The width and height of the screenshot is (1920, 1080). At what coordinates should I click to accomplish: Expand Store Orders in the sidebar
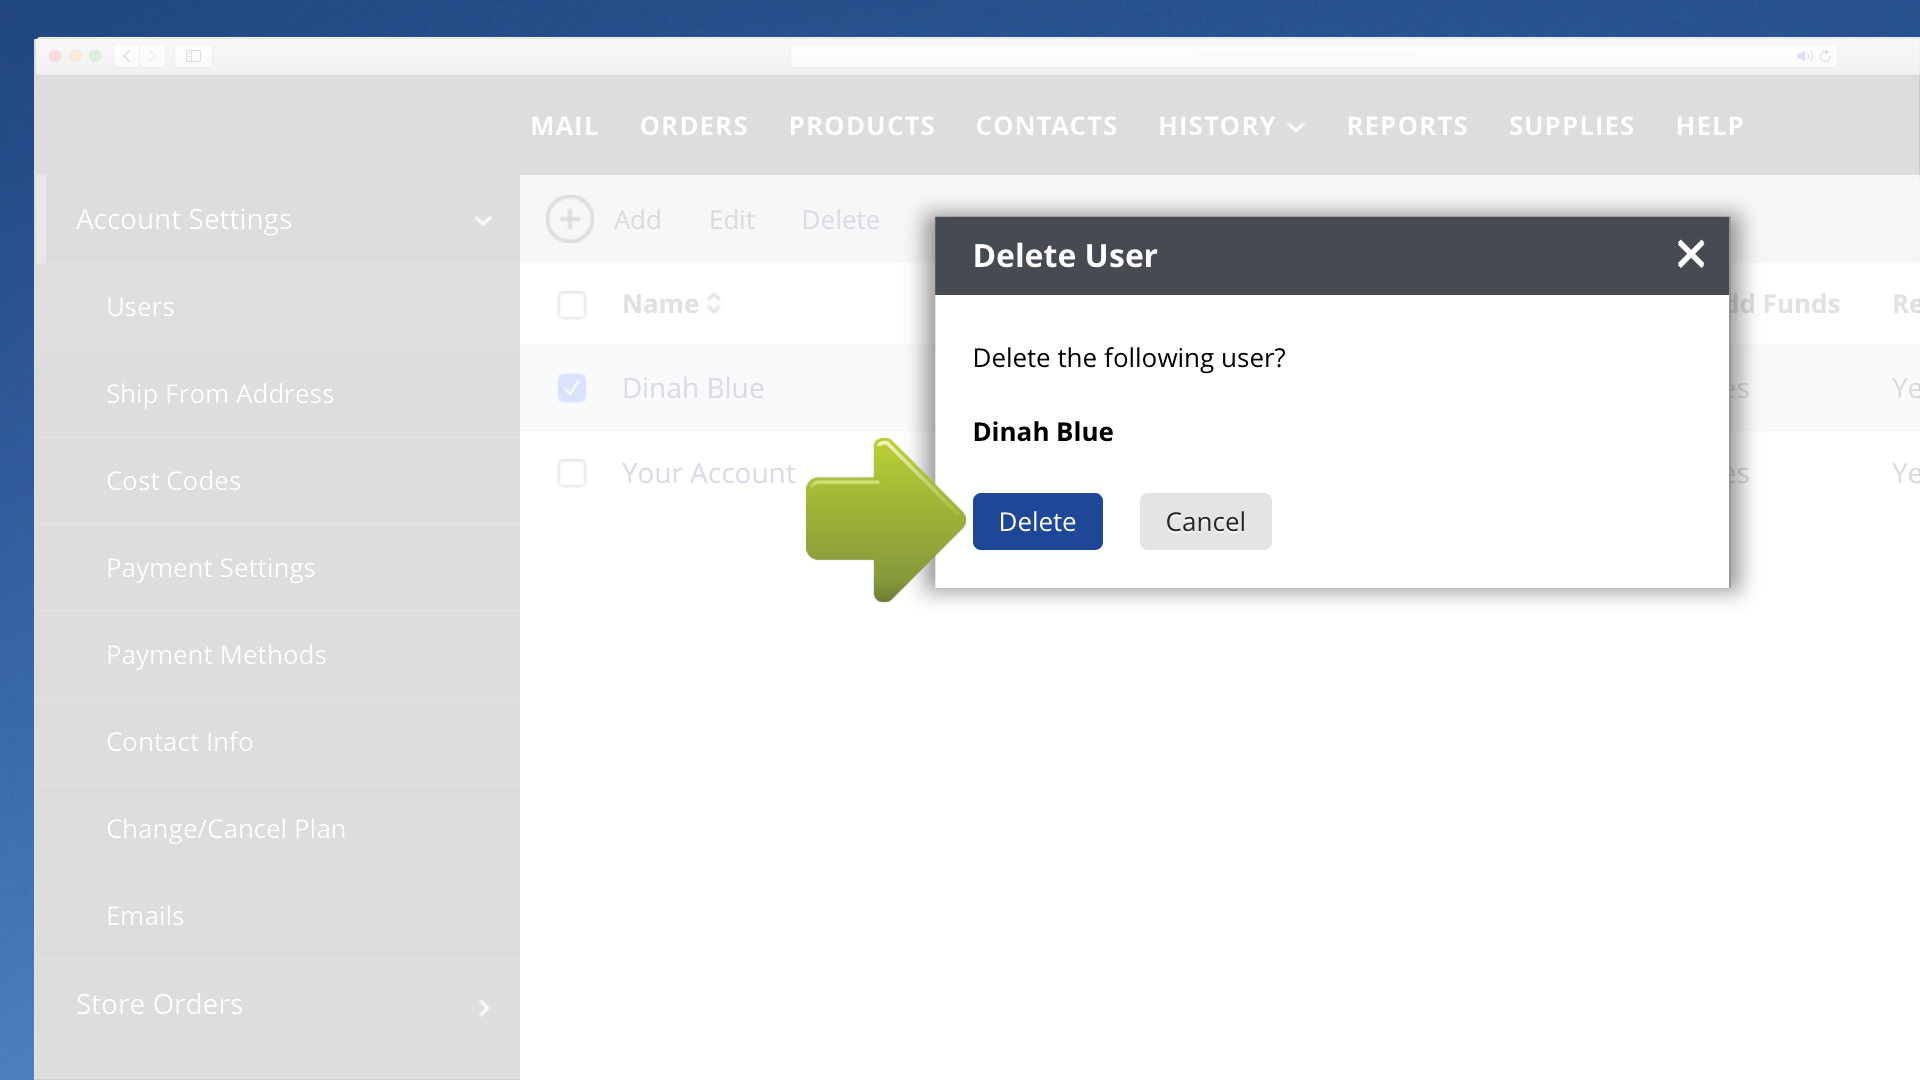[485, 1008]
